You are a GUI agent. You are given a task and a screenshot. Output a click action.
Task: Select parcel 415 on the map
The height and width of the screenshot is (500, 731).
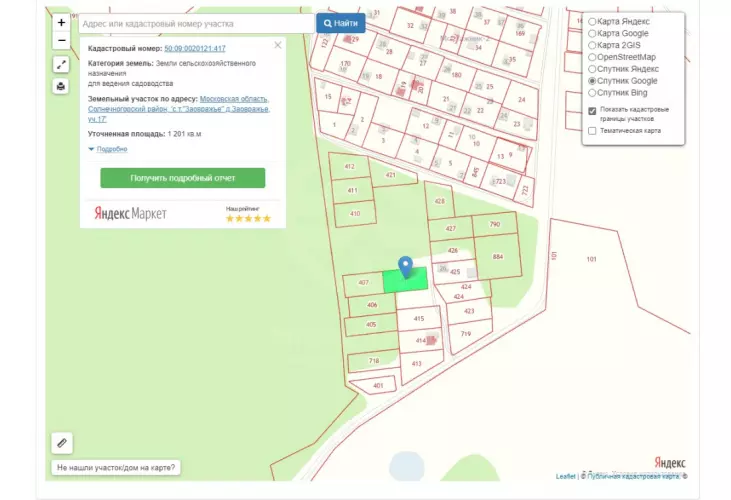(x=419, y=319)
